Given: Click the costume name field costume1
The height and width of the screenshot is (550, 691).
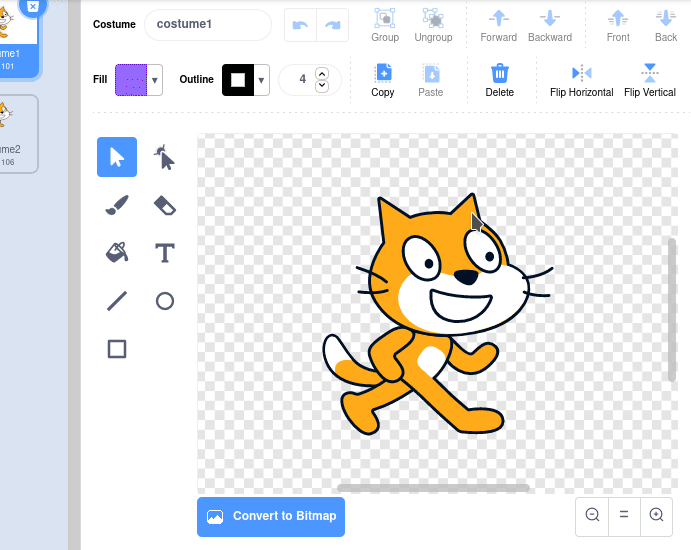Looking at the screenshot, I should (208, 25).
